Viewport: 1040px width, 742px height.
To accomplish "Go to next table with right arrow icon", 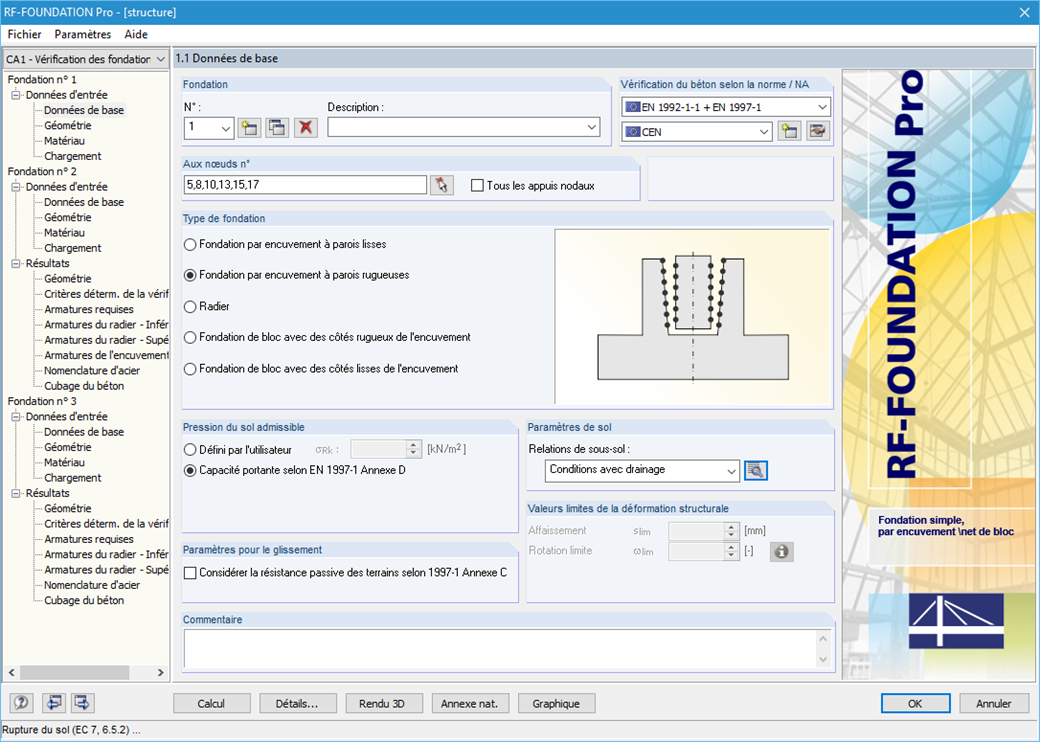I will pyautogui.click(x=82, y=702).
